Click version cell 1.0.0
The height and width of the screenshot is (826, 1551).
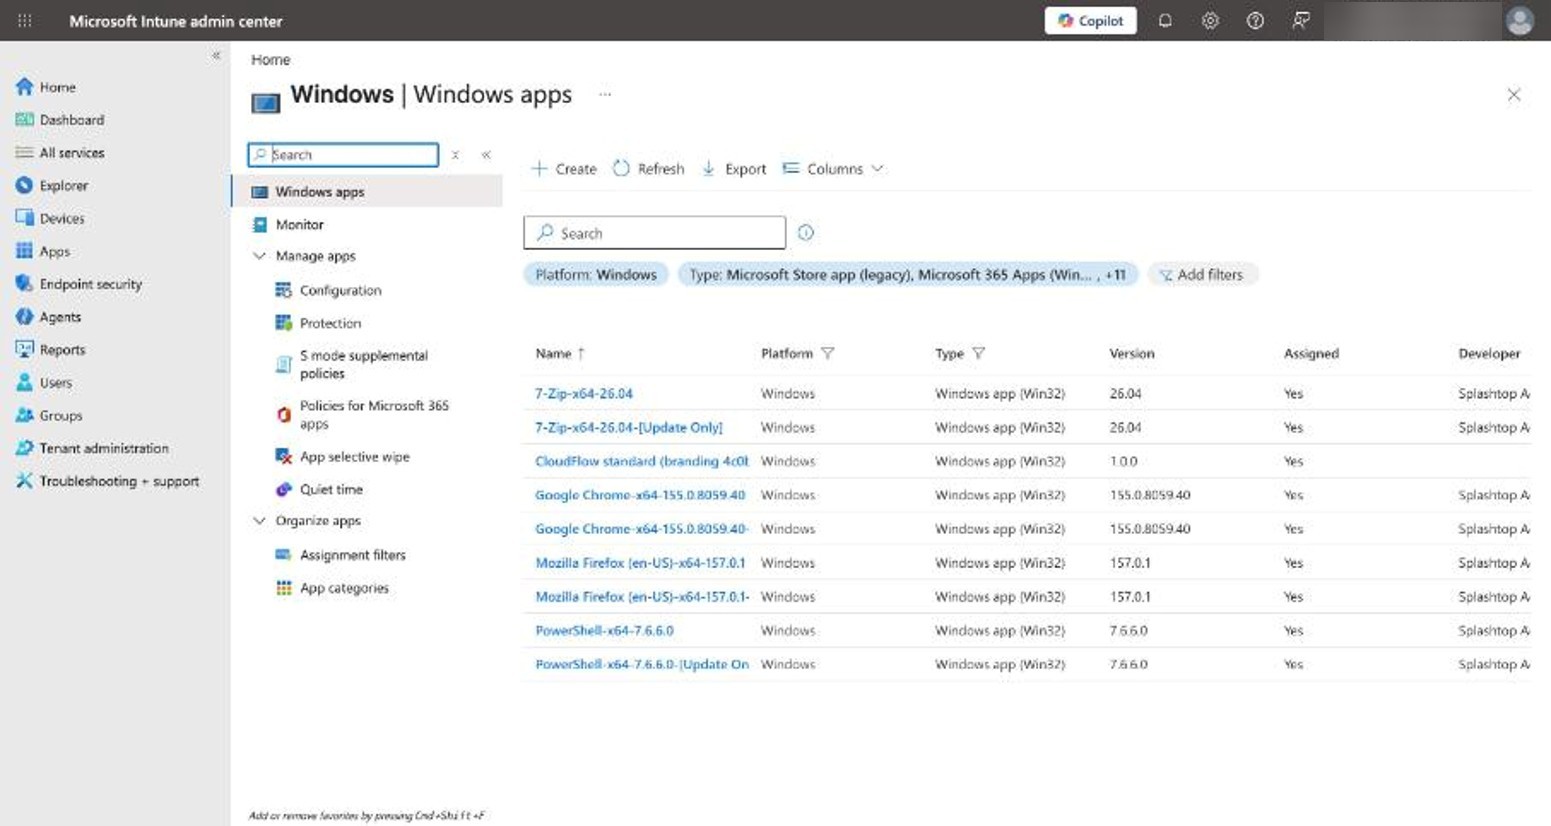[x=1124, y=461]
